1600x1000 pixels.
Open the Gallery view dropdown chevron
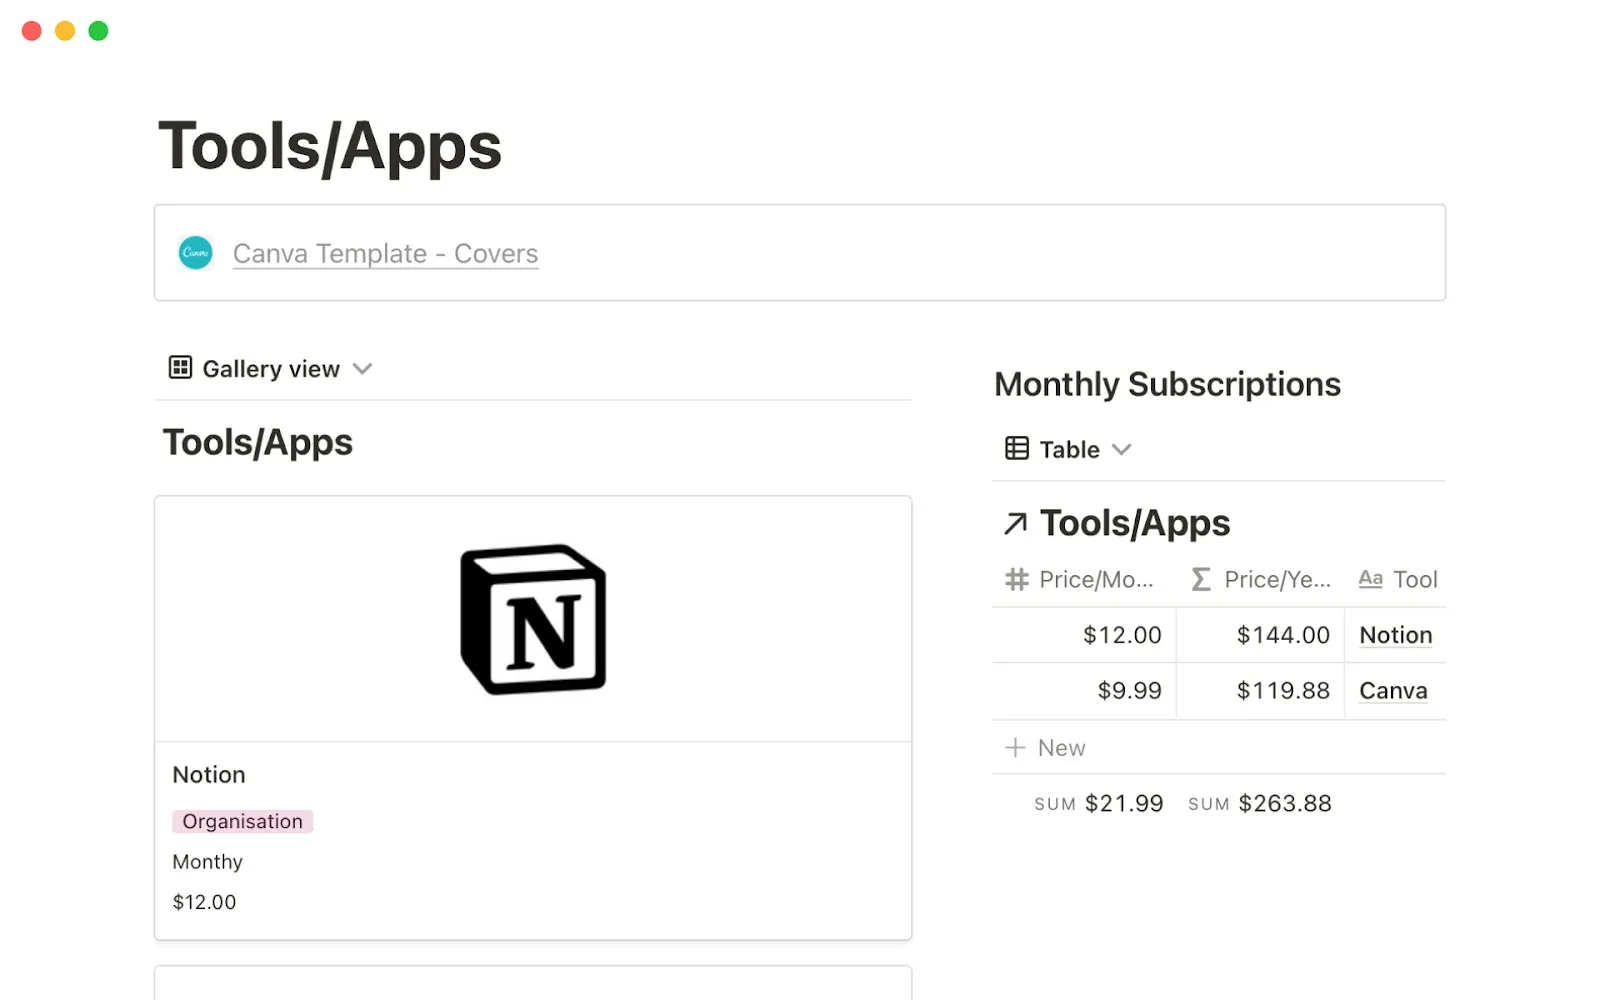click(x=363, y=368)
